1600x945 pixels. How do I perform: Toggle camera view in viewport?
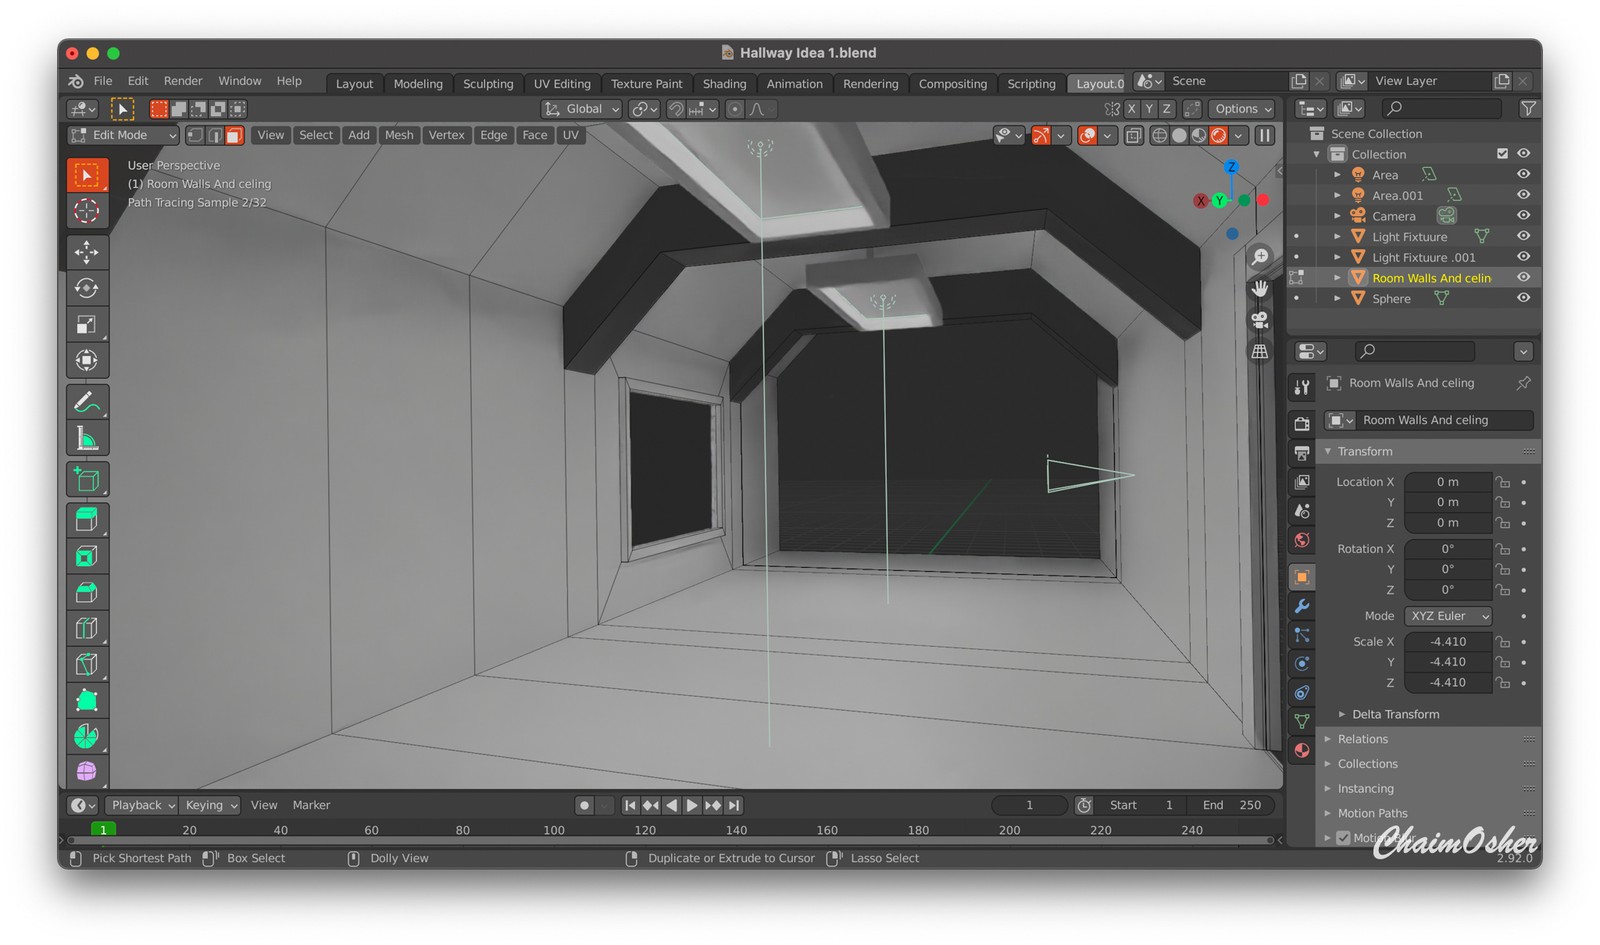(x=1260, y=320)
